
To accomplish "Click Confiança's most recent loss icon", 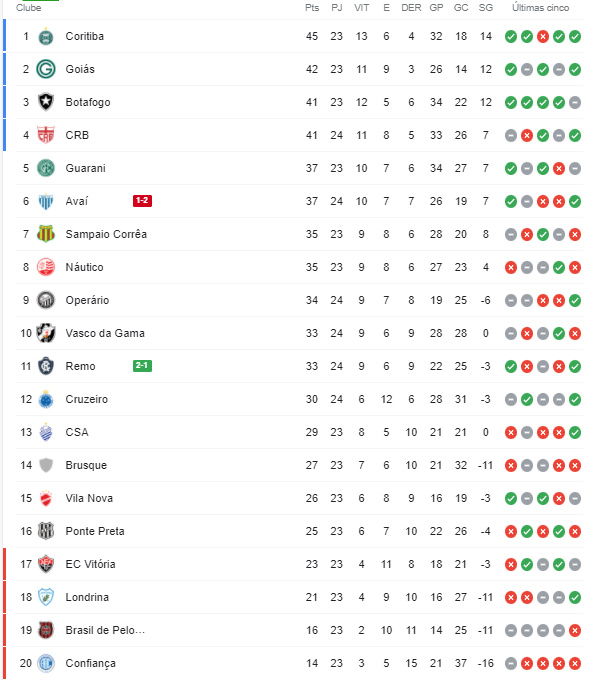I will (575, 663).
